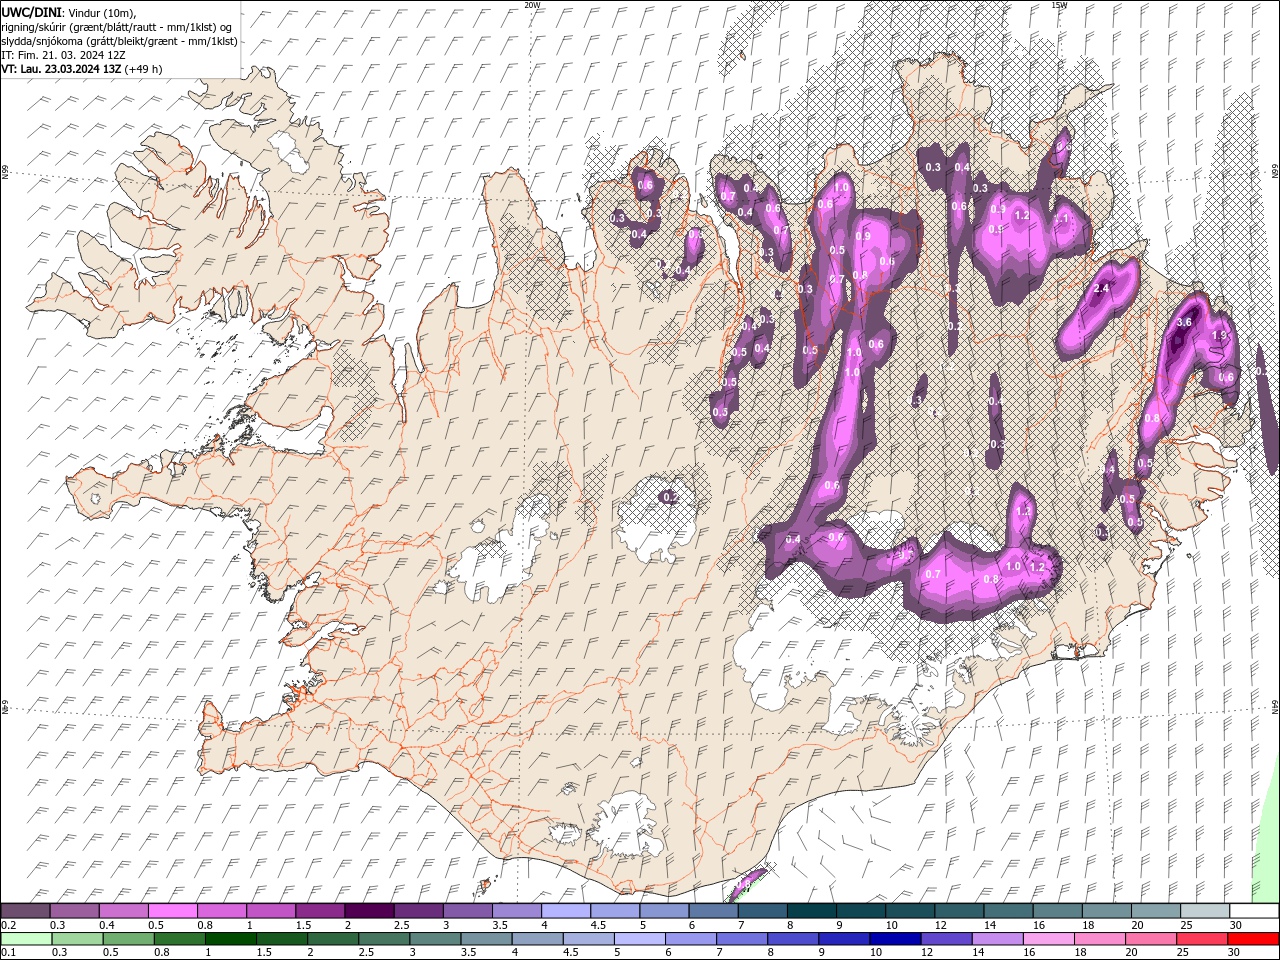Click the 18 label under the upper legend
This screenshot has height=960, width=1280.
click(x=1088, y=925)
